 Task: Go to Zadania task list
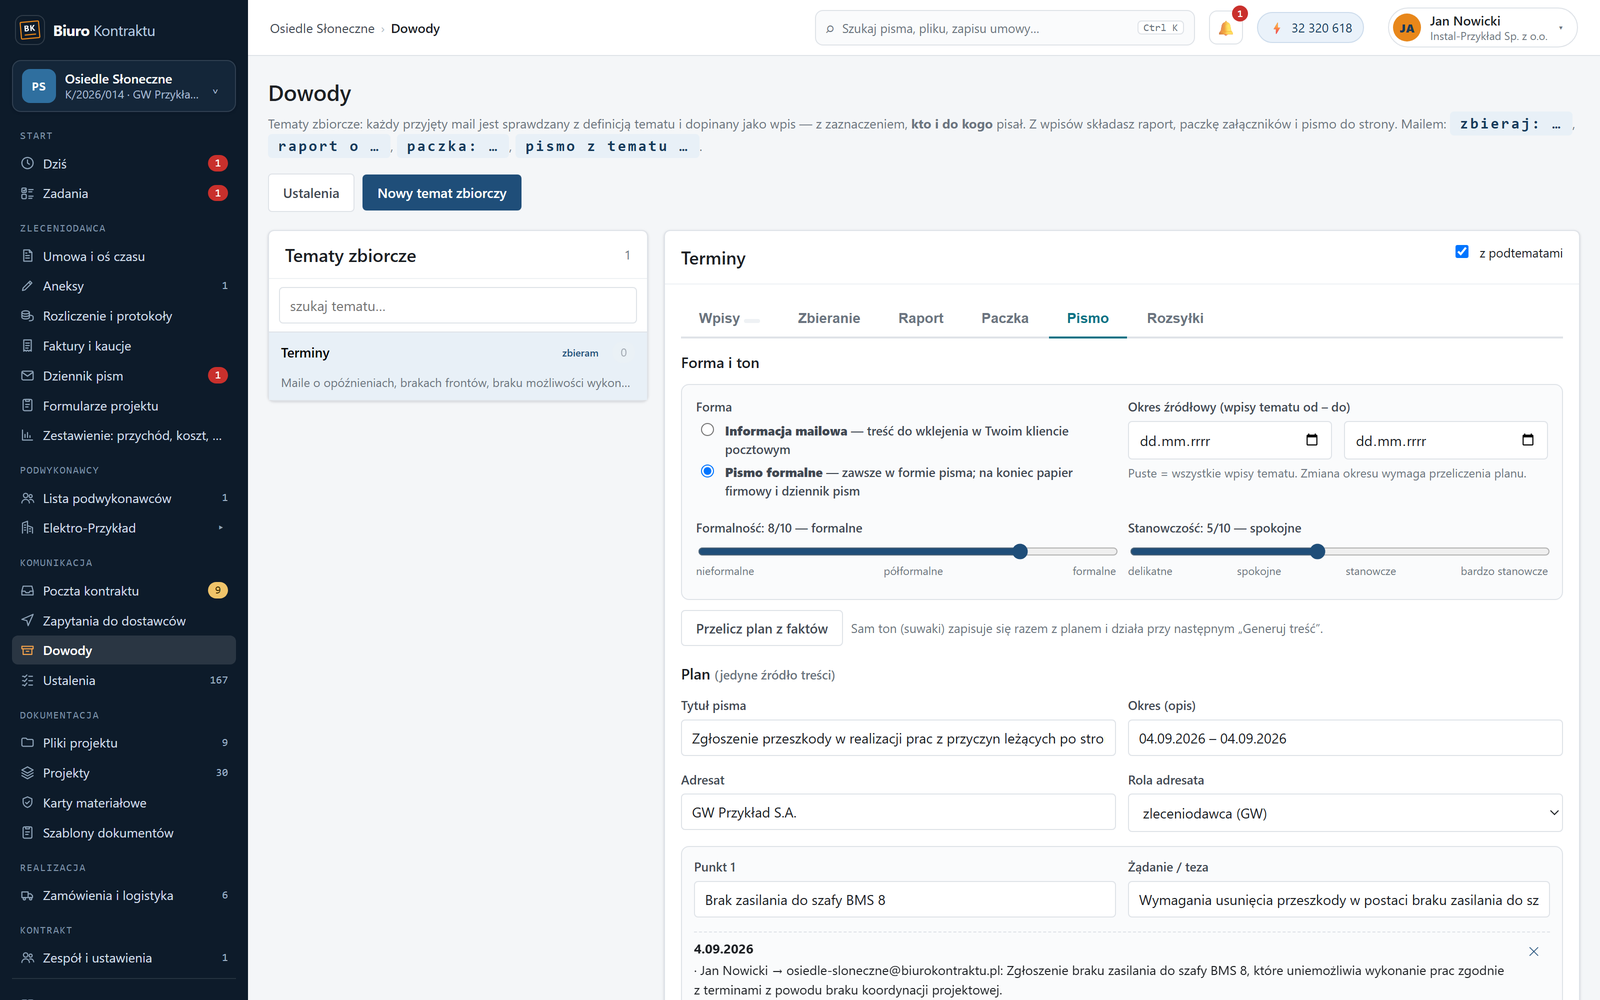coord(124,193)
